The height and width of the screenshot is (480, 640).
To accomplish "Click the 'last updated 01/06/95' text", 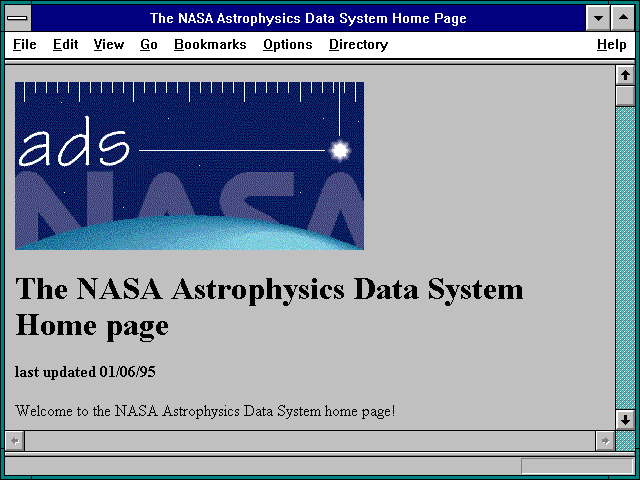I will coord(85,372).
